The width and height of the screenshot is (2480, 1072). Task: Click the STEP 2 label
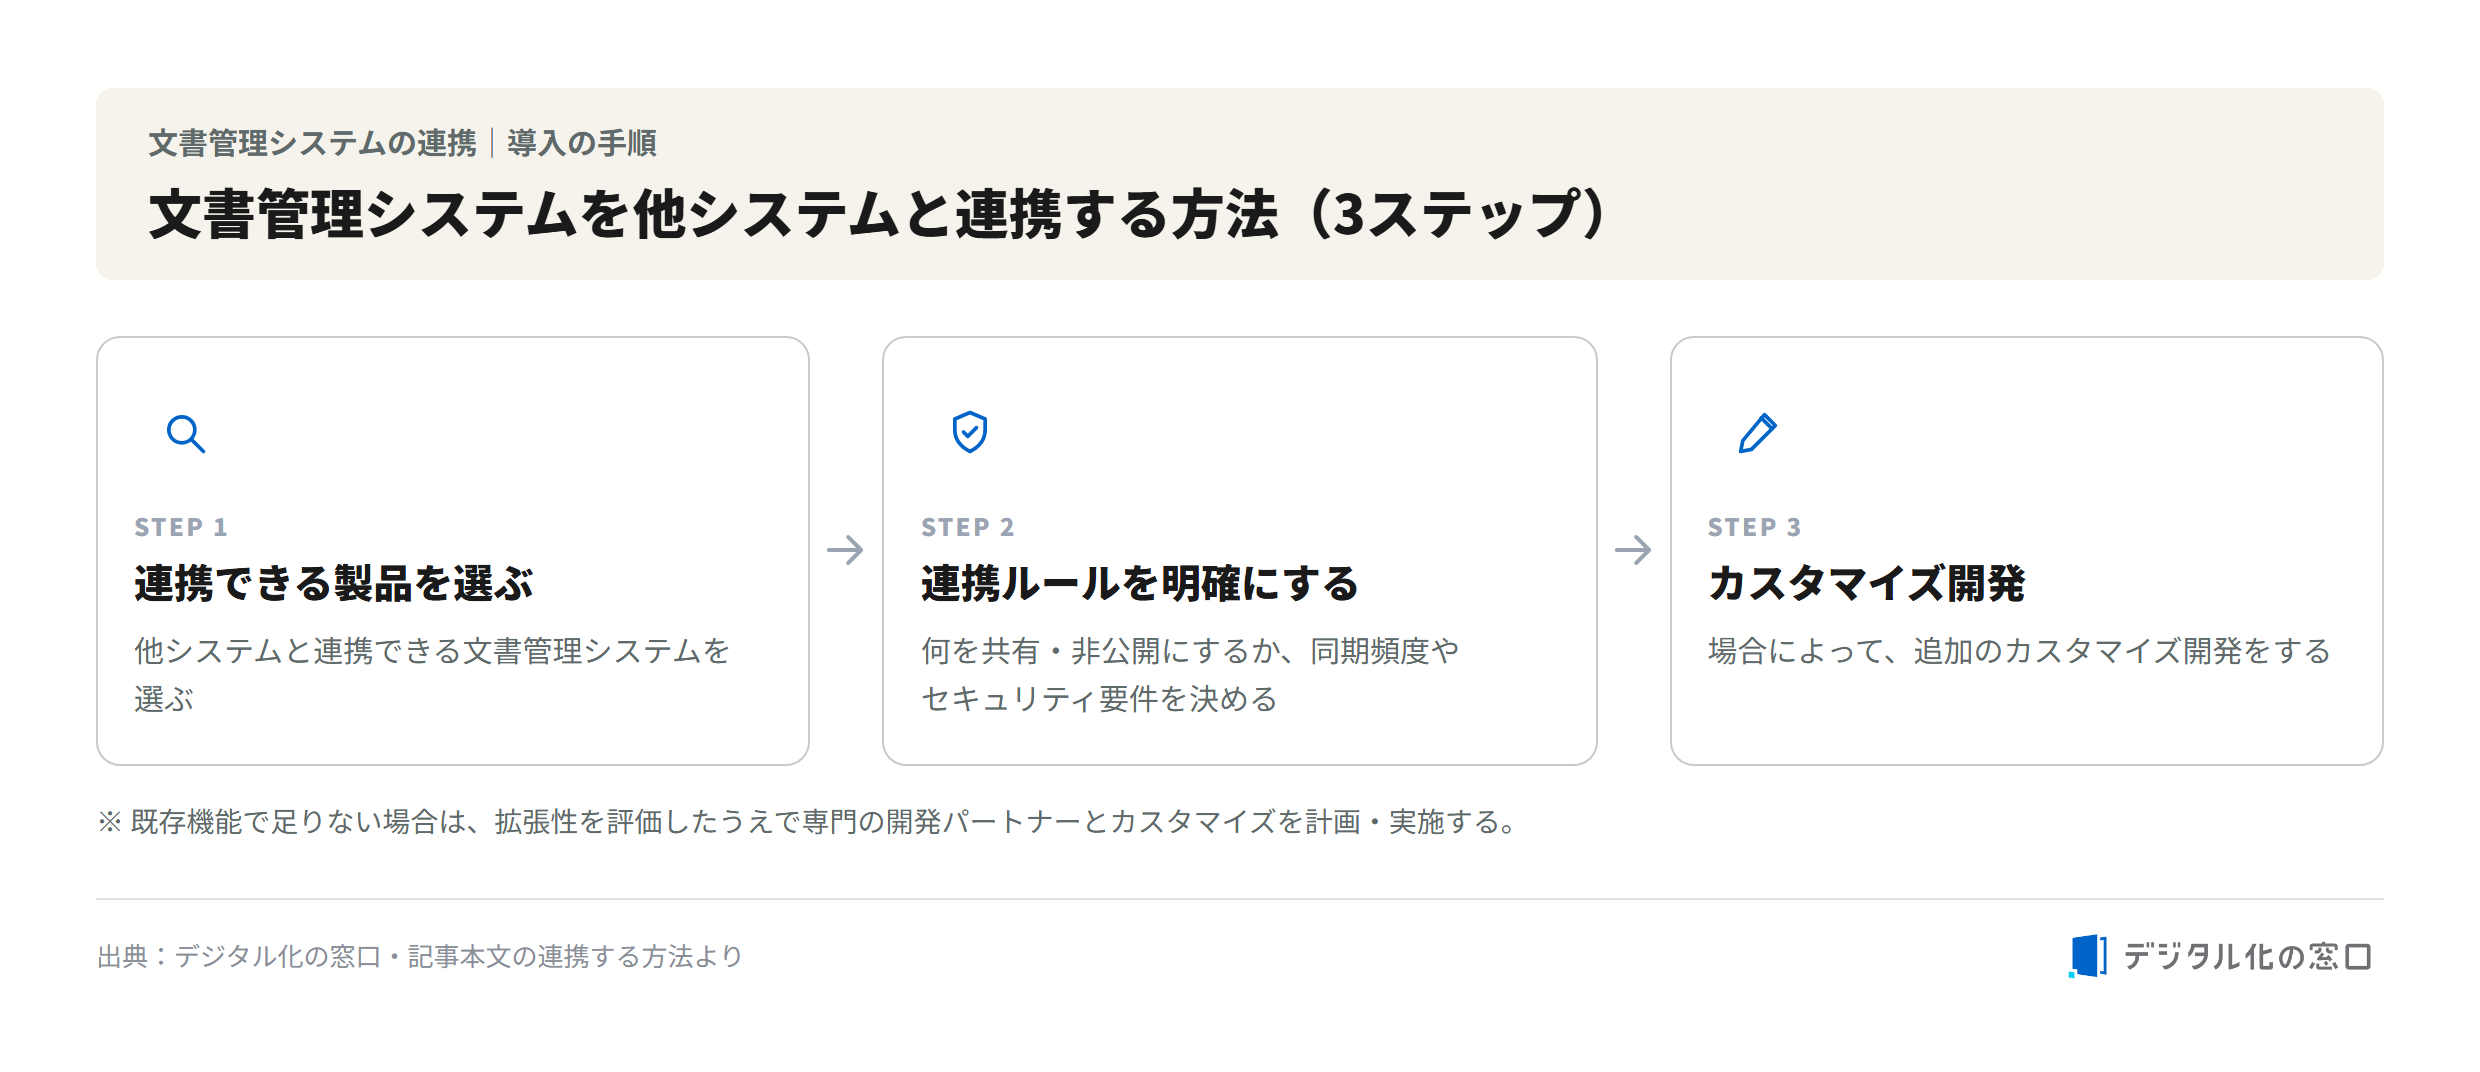coord(968,527)
